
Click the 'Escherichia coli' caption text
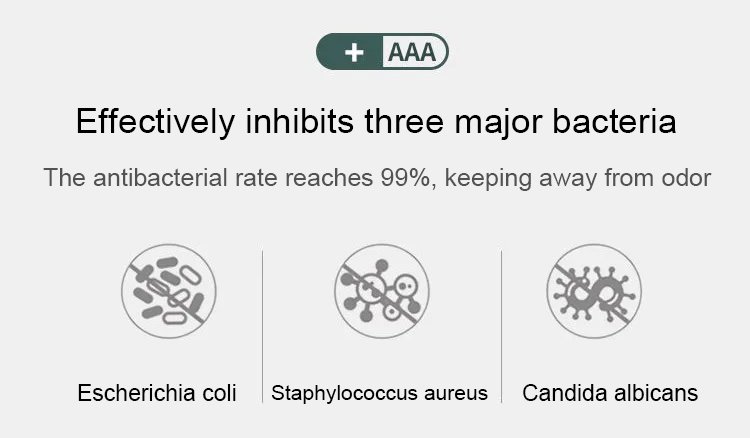pyautogui.click(x=157, y=392)
